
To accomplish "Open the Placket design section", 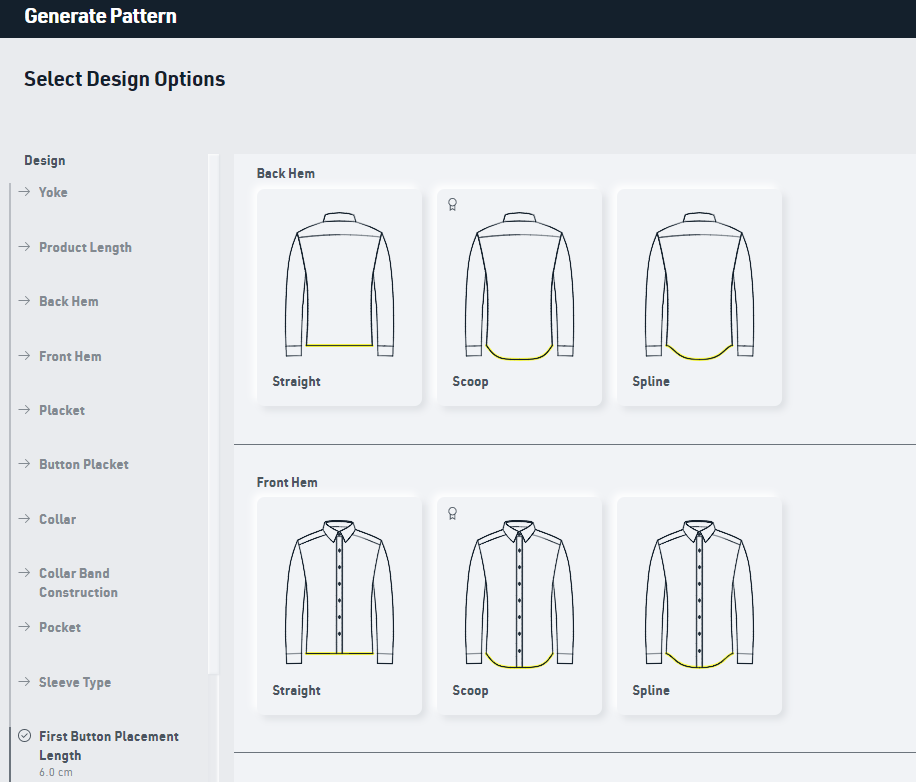I will [x=62, y=410].
